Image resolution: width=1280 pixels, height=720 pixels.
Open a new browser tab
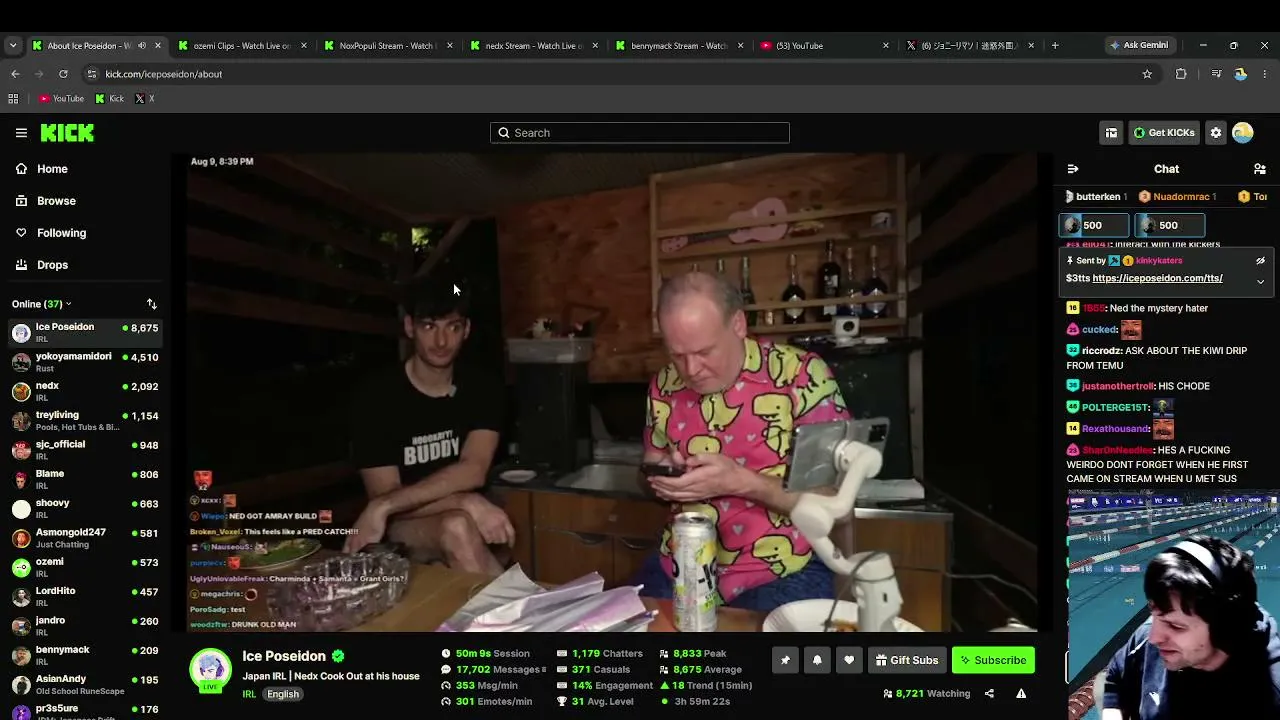point(1055,45)
